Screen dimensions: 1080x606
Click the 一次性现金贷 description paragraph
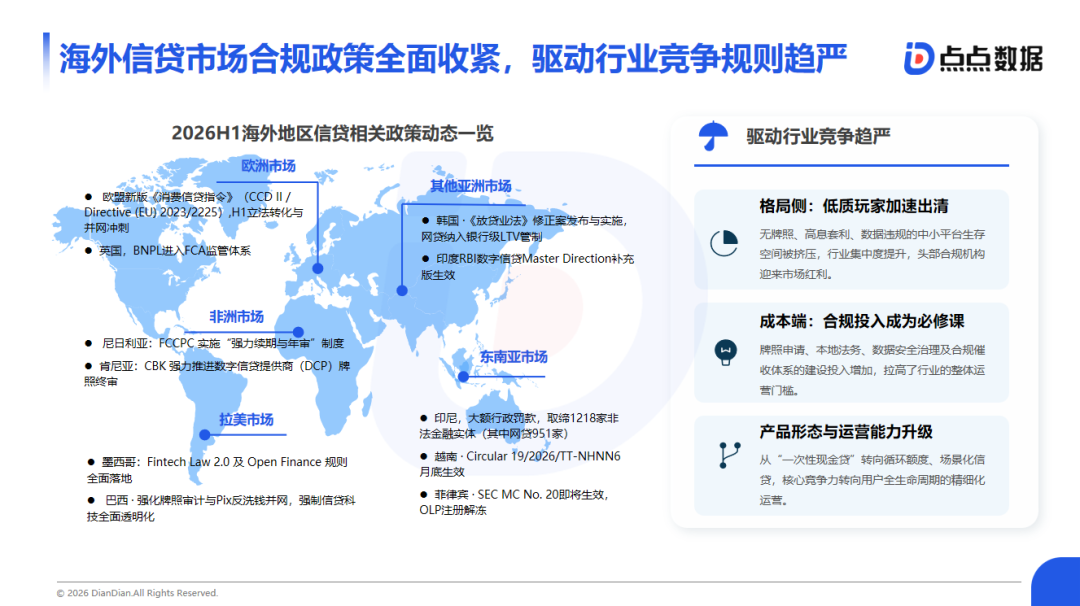point(872,479)
